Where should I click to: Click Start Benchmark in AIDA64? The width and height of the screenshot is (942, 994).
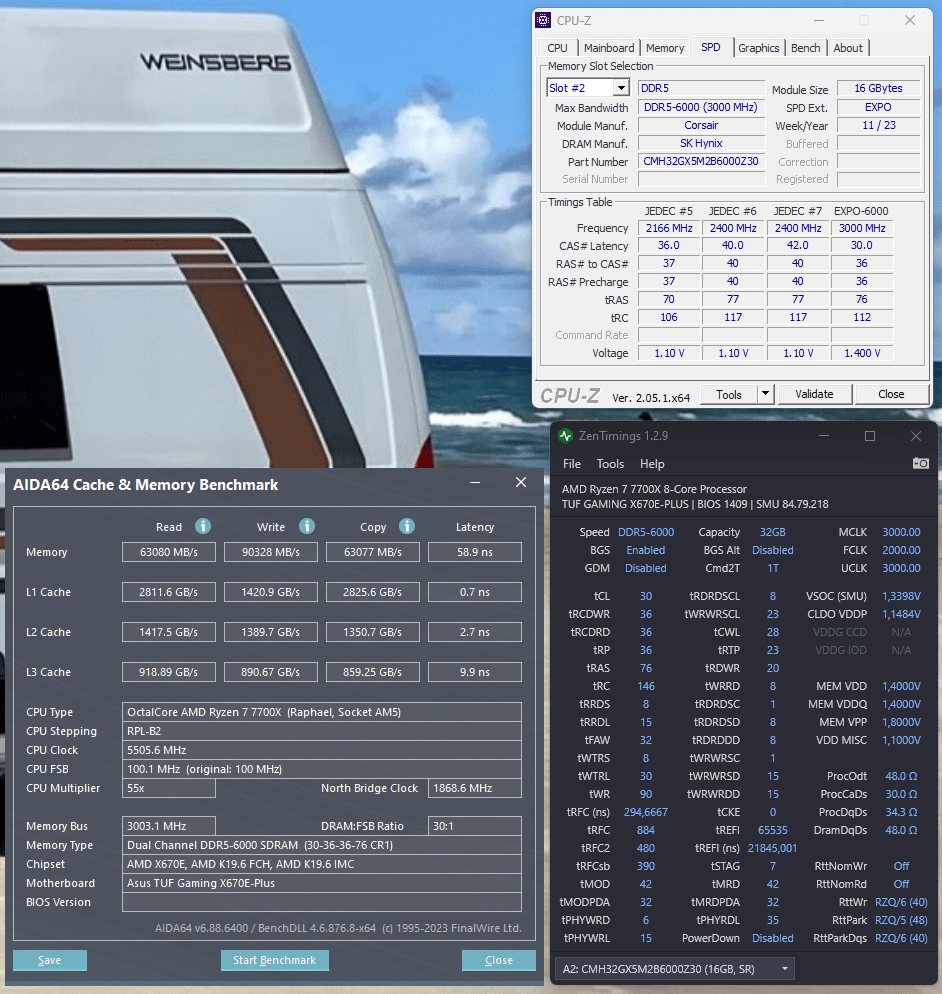pyautogui.click(x=274, y=960)
